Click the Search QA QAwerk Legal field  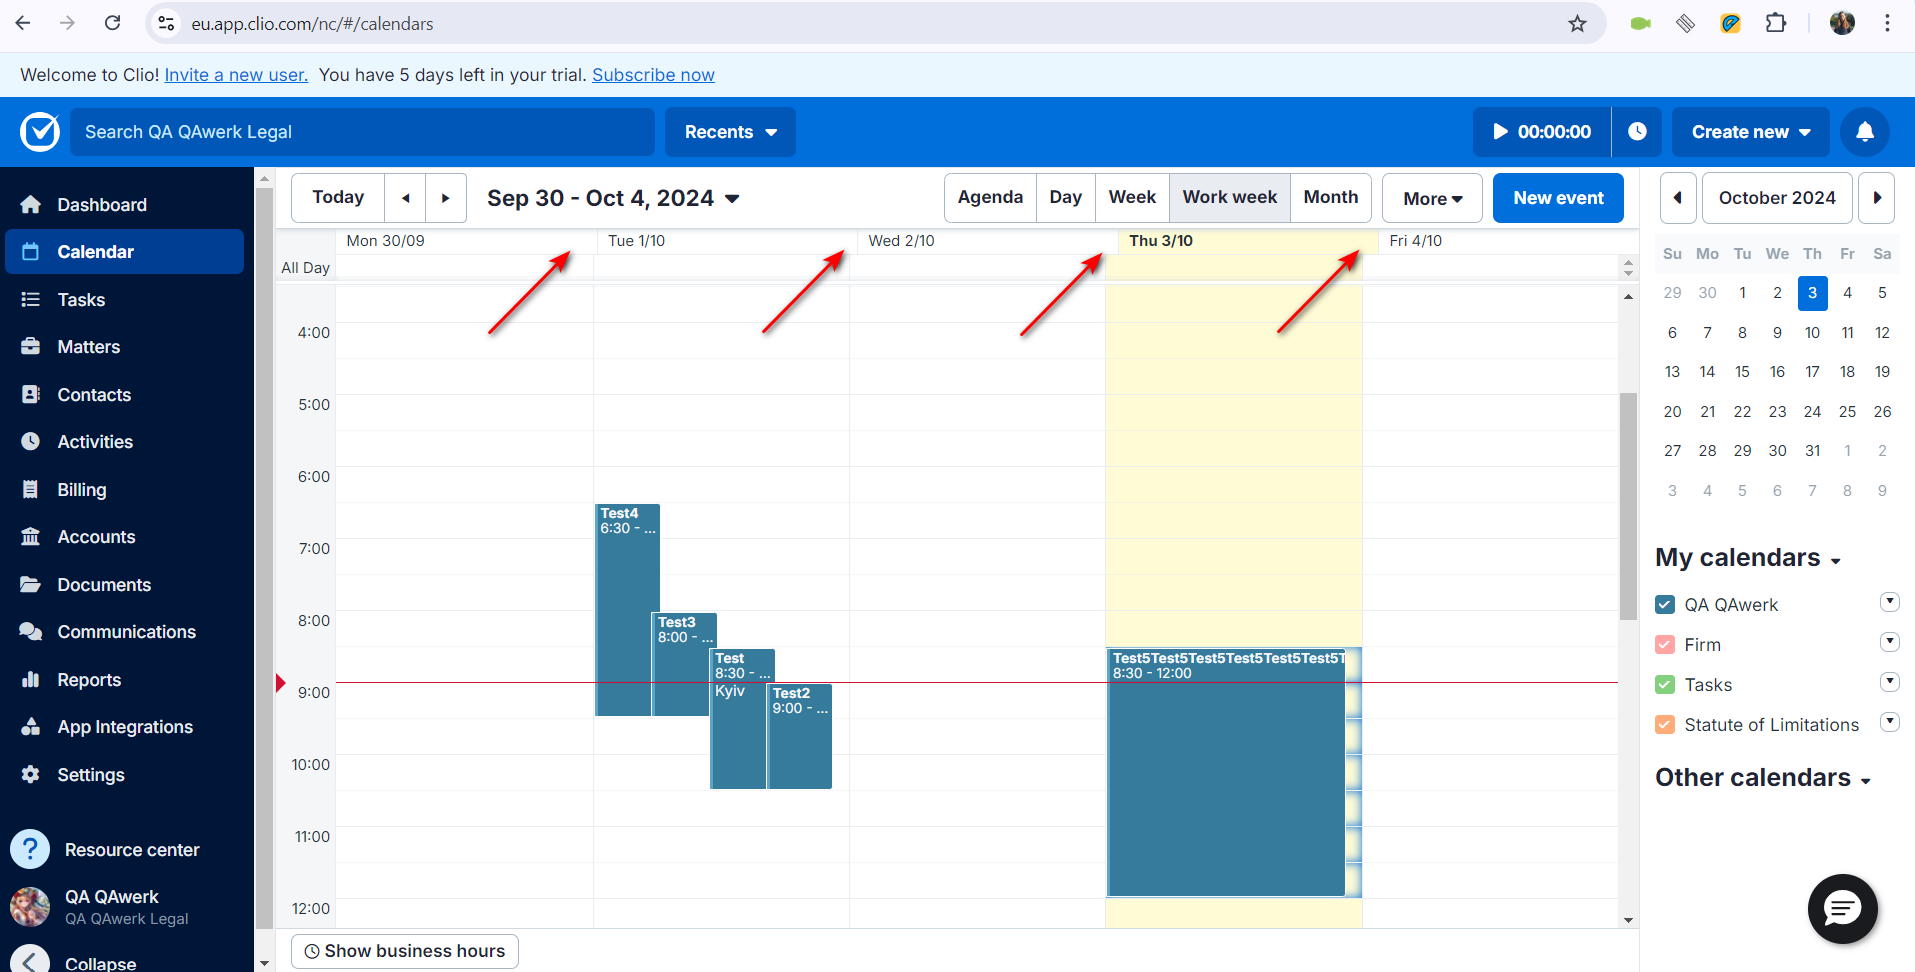(x=362, y=132)
